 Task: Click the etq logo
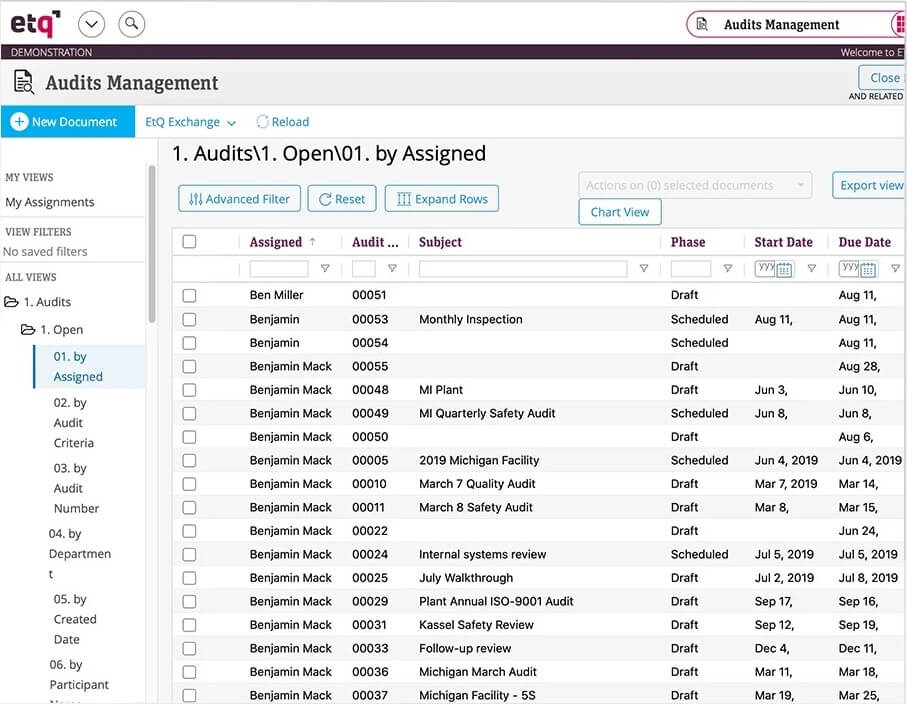35,24
